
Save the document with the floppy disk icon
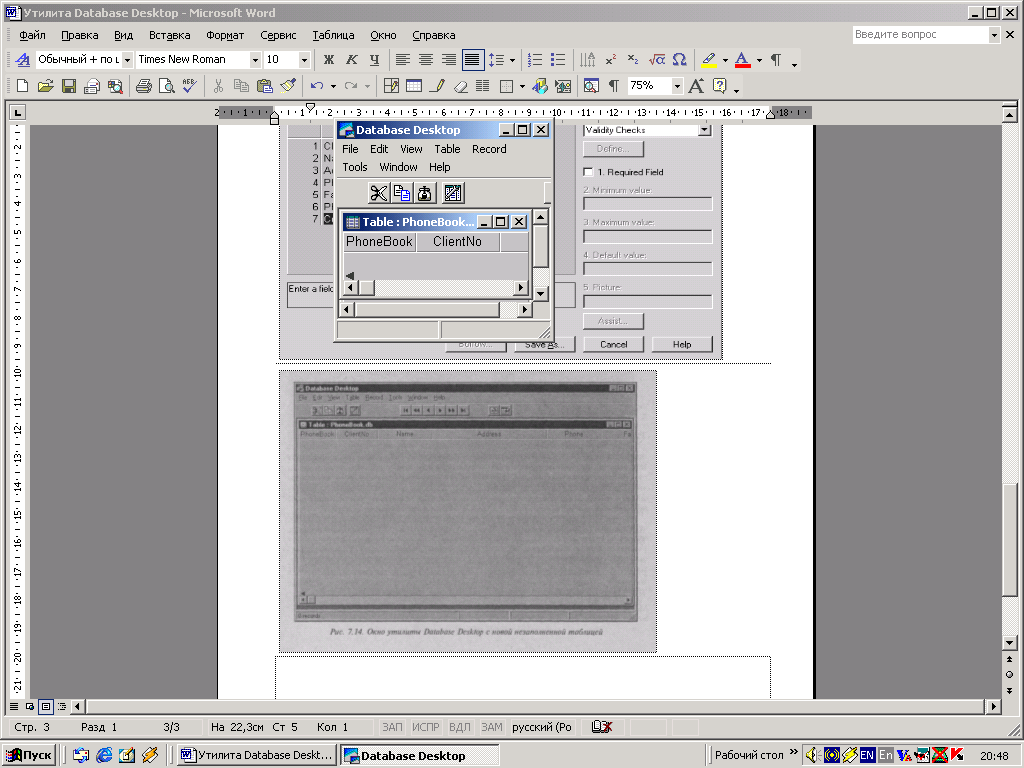pos(69,86)
